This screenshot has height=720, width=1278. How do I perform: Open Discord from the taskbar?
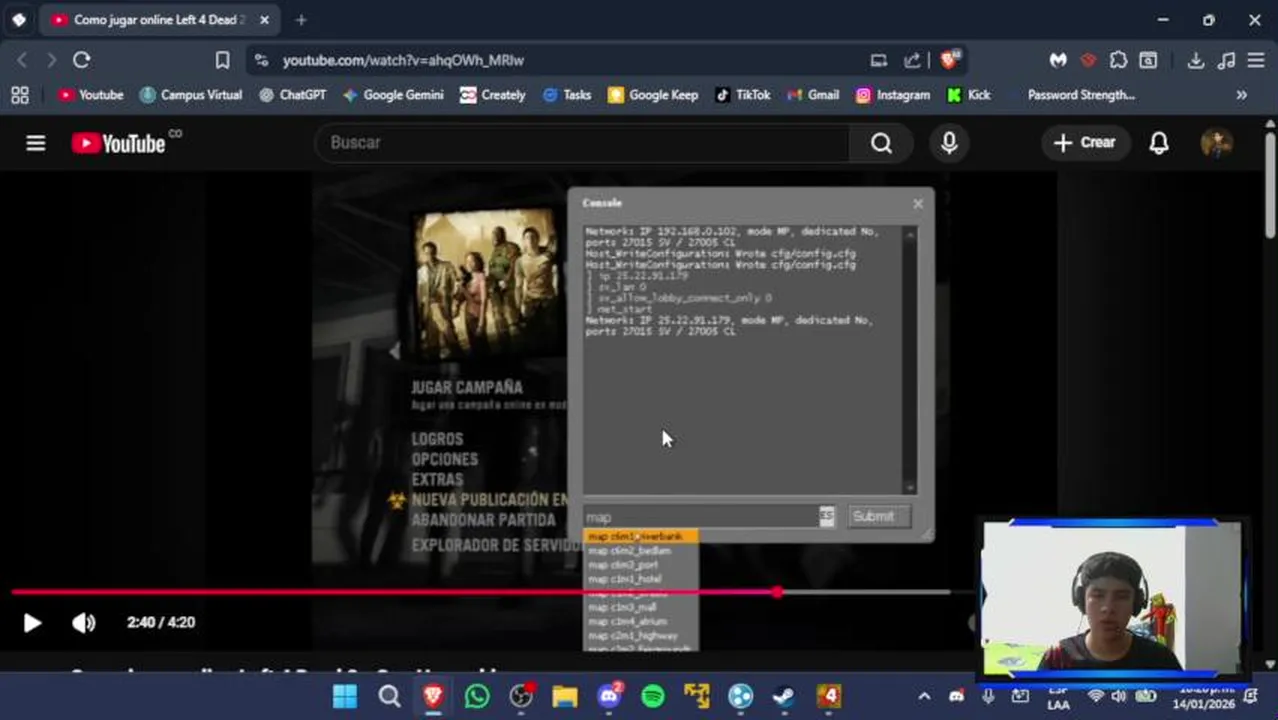609,696
